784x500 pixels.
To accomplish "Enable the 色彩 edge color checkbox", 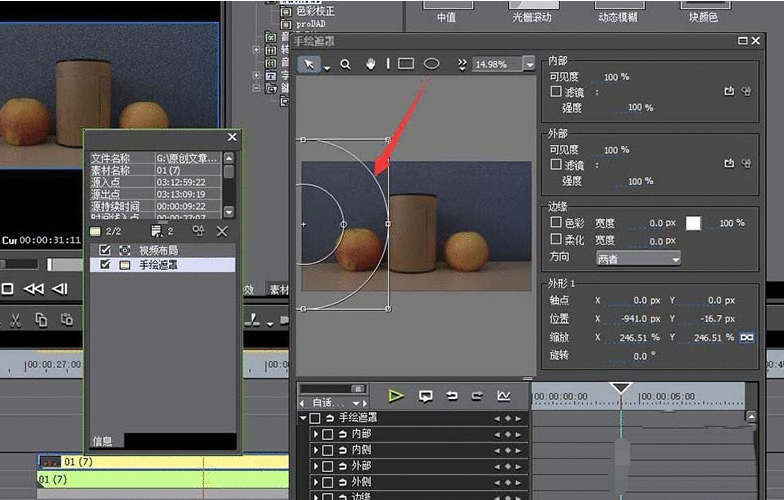I will [556, 223].
